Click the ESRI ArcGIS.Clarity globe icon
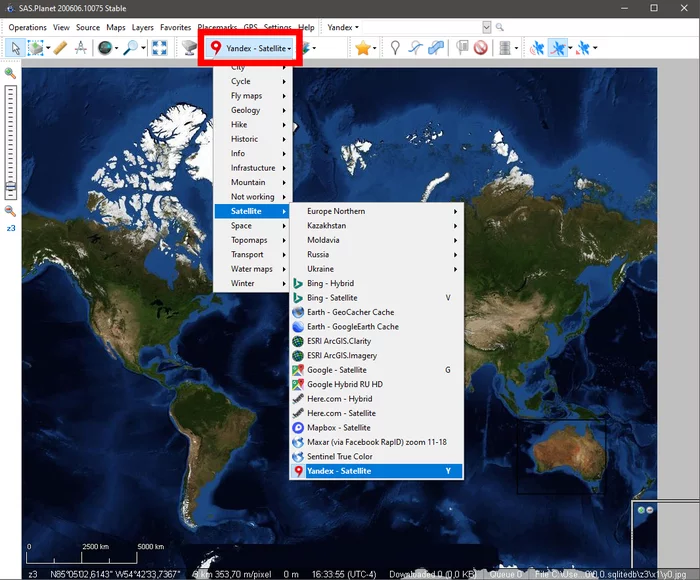The height and width of the screenshot is (580, 700). [298, 341]
